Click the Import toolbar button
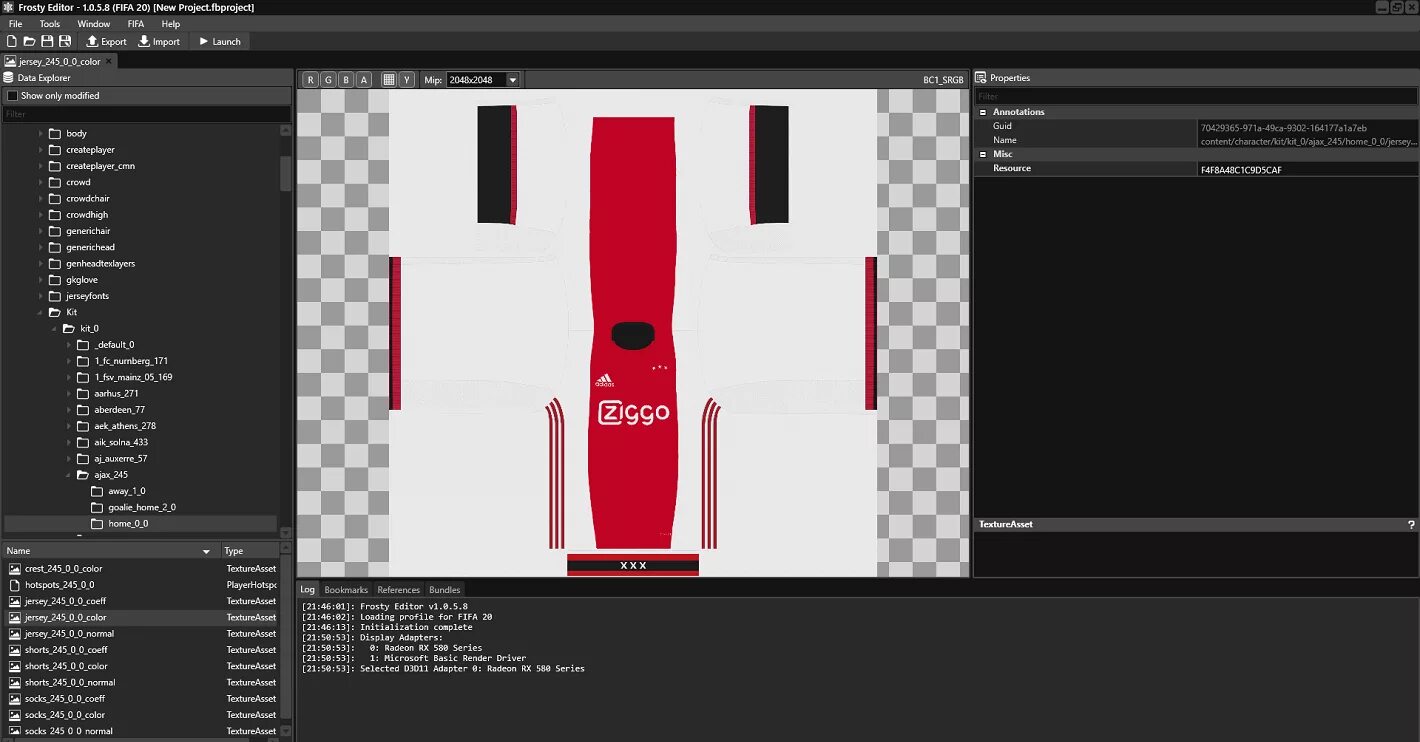This screenshot has height=742, width=1420. (x=159, y=41)
